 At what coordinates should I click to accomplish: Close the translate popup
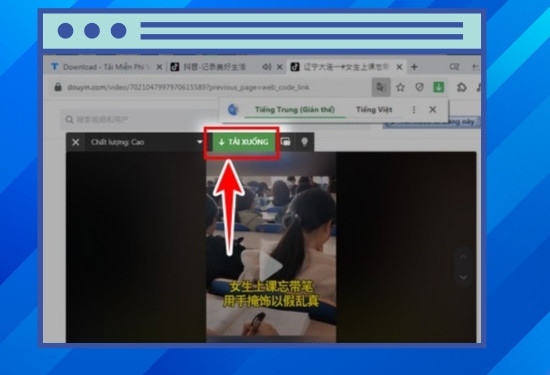433,110
